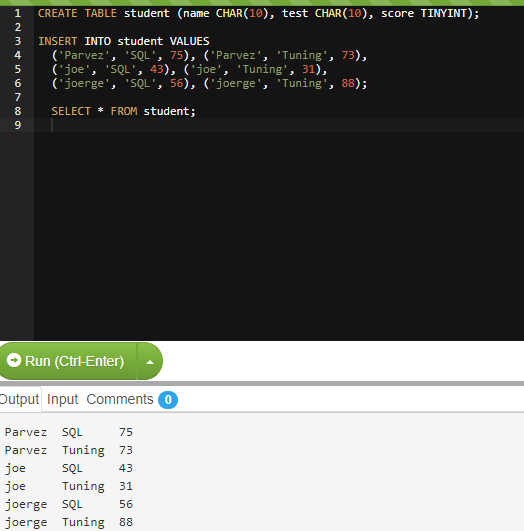Click output row 'Parvez SQL 75'
Viewport: 524px width, 531px height.
pyautogui.click(x=69, y=432)
